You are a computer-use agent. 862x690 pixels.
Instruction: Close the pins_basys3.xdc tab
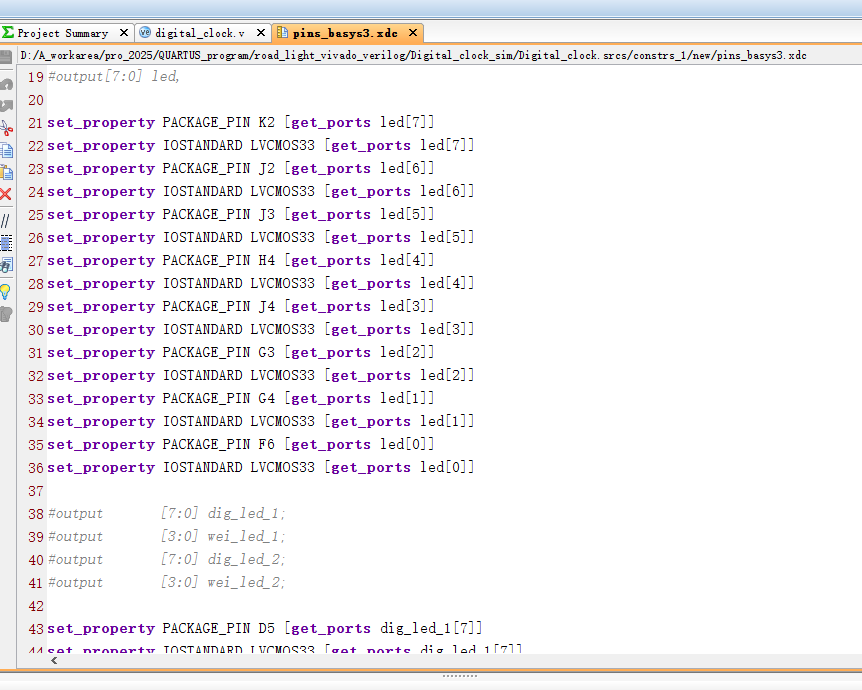point(413,33)
